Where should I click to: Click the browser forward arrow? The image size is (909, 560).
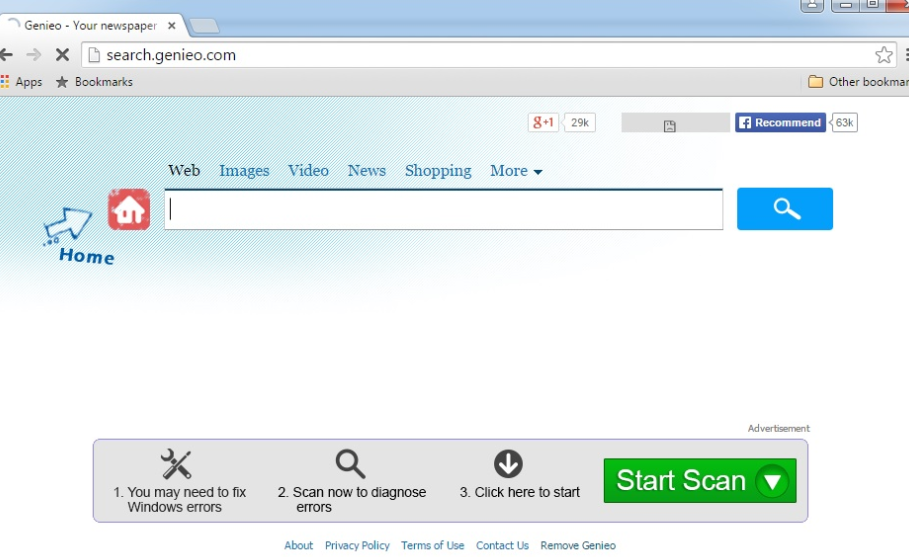pyautogui.click(x=34, y=55)
